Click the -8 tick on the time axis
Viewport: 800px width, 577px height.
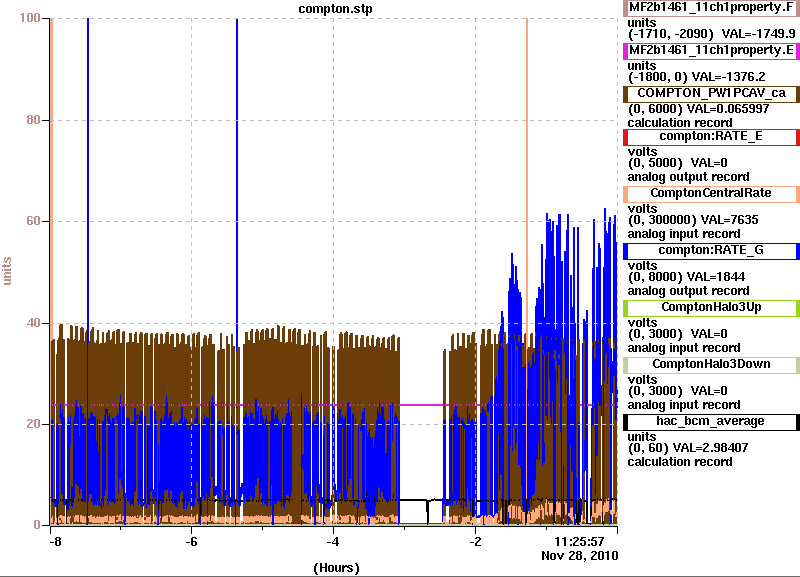pyautogui.click(x=55, y=541)
